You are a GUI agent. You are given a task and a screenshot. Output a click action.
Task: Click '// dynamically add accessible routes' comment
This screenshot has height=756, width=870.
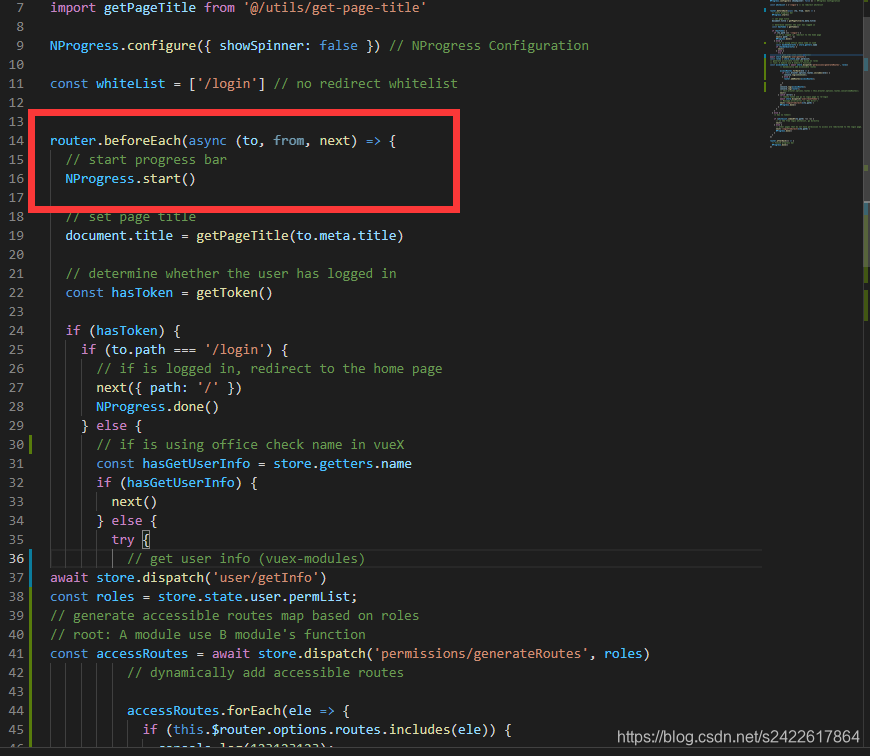[265, 673]
